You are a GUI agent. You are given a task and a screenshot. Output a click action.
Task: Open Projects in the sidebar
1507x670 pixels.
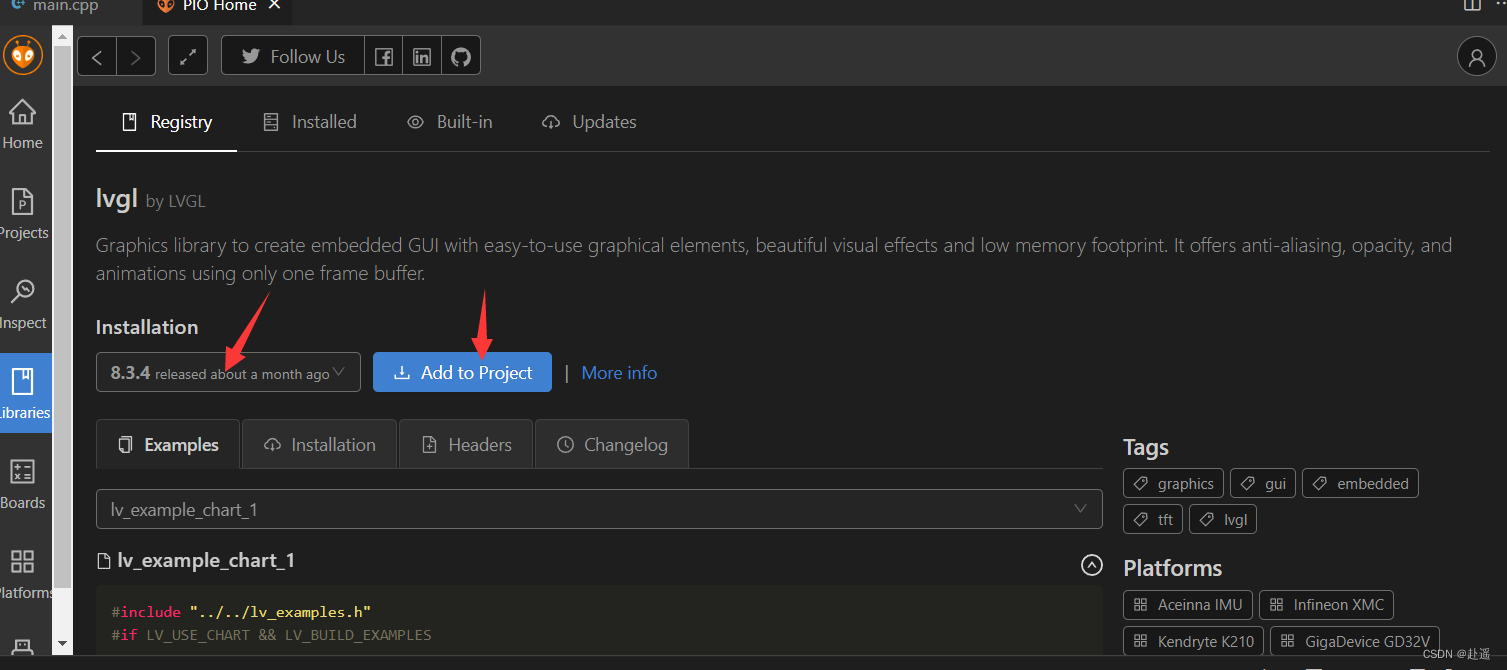[22, 214]
